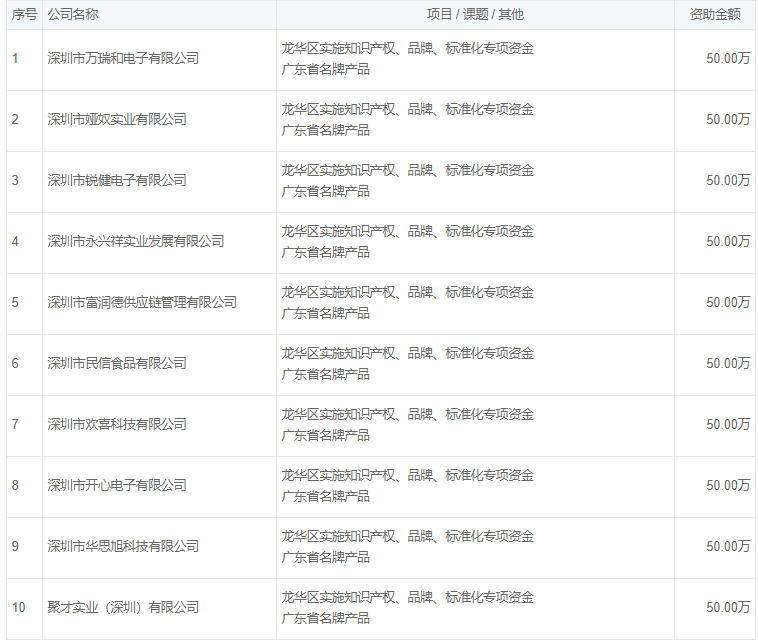Open 深圳市民信食品有限公司
Viewport: 758px width, 643px height.
117,364
